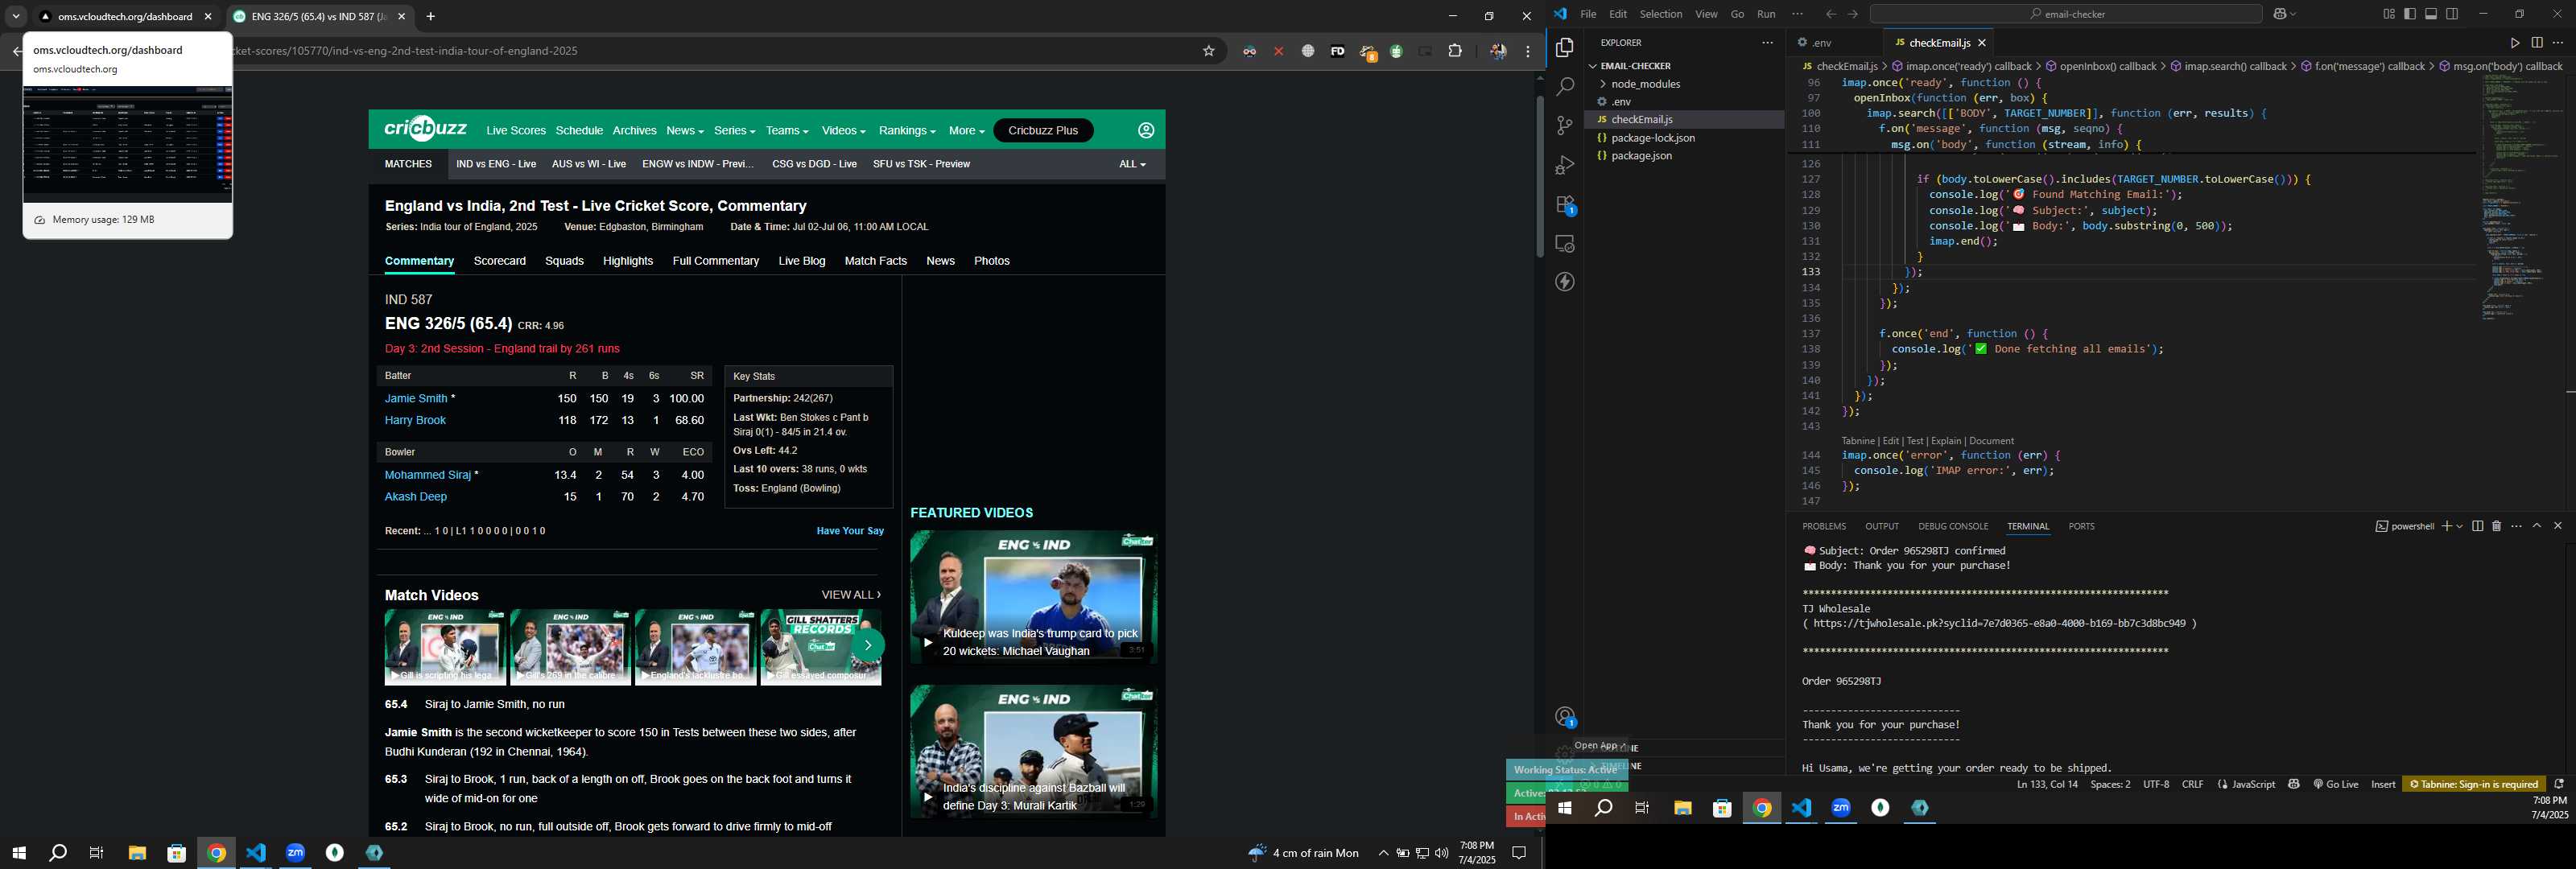Close the checkEmail.js editor tab

(x=1981, y=43)
